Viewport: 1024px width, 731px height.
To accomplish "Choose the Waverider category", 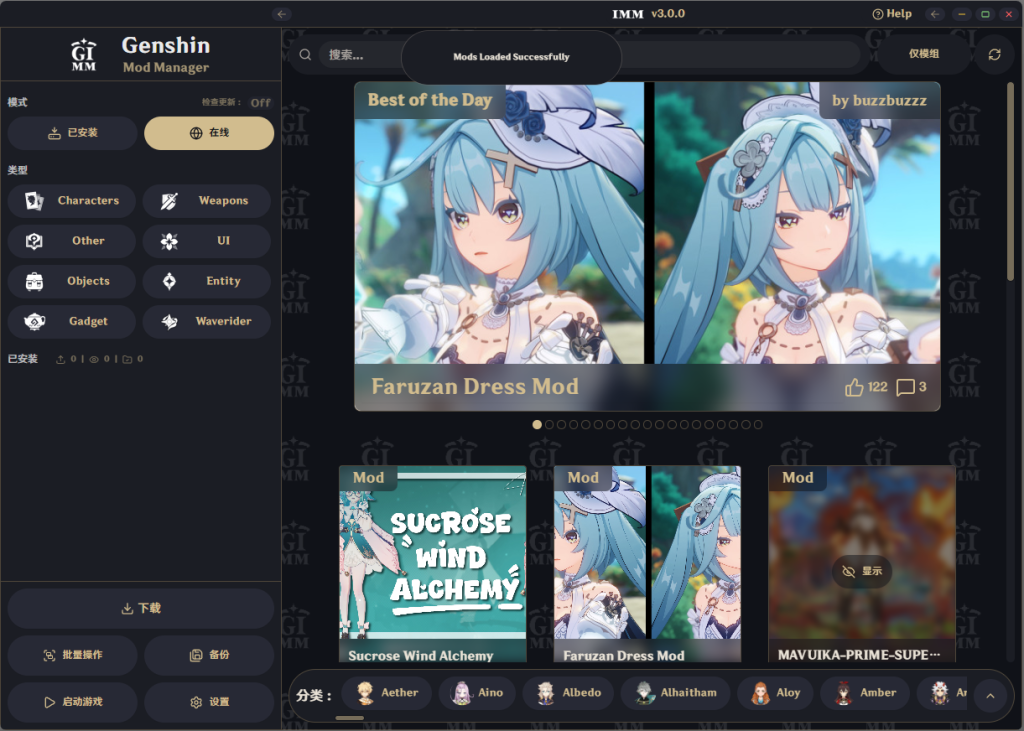I will click(x=207, y=322).
